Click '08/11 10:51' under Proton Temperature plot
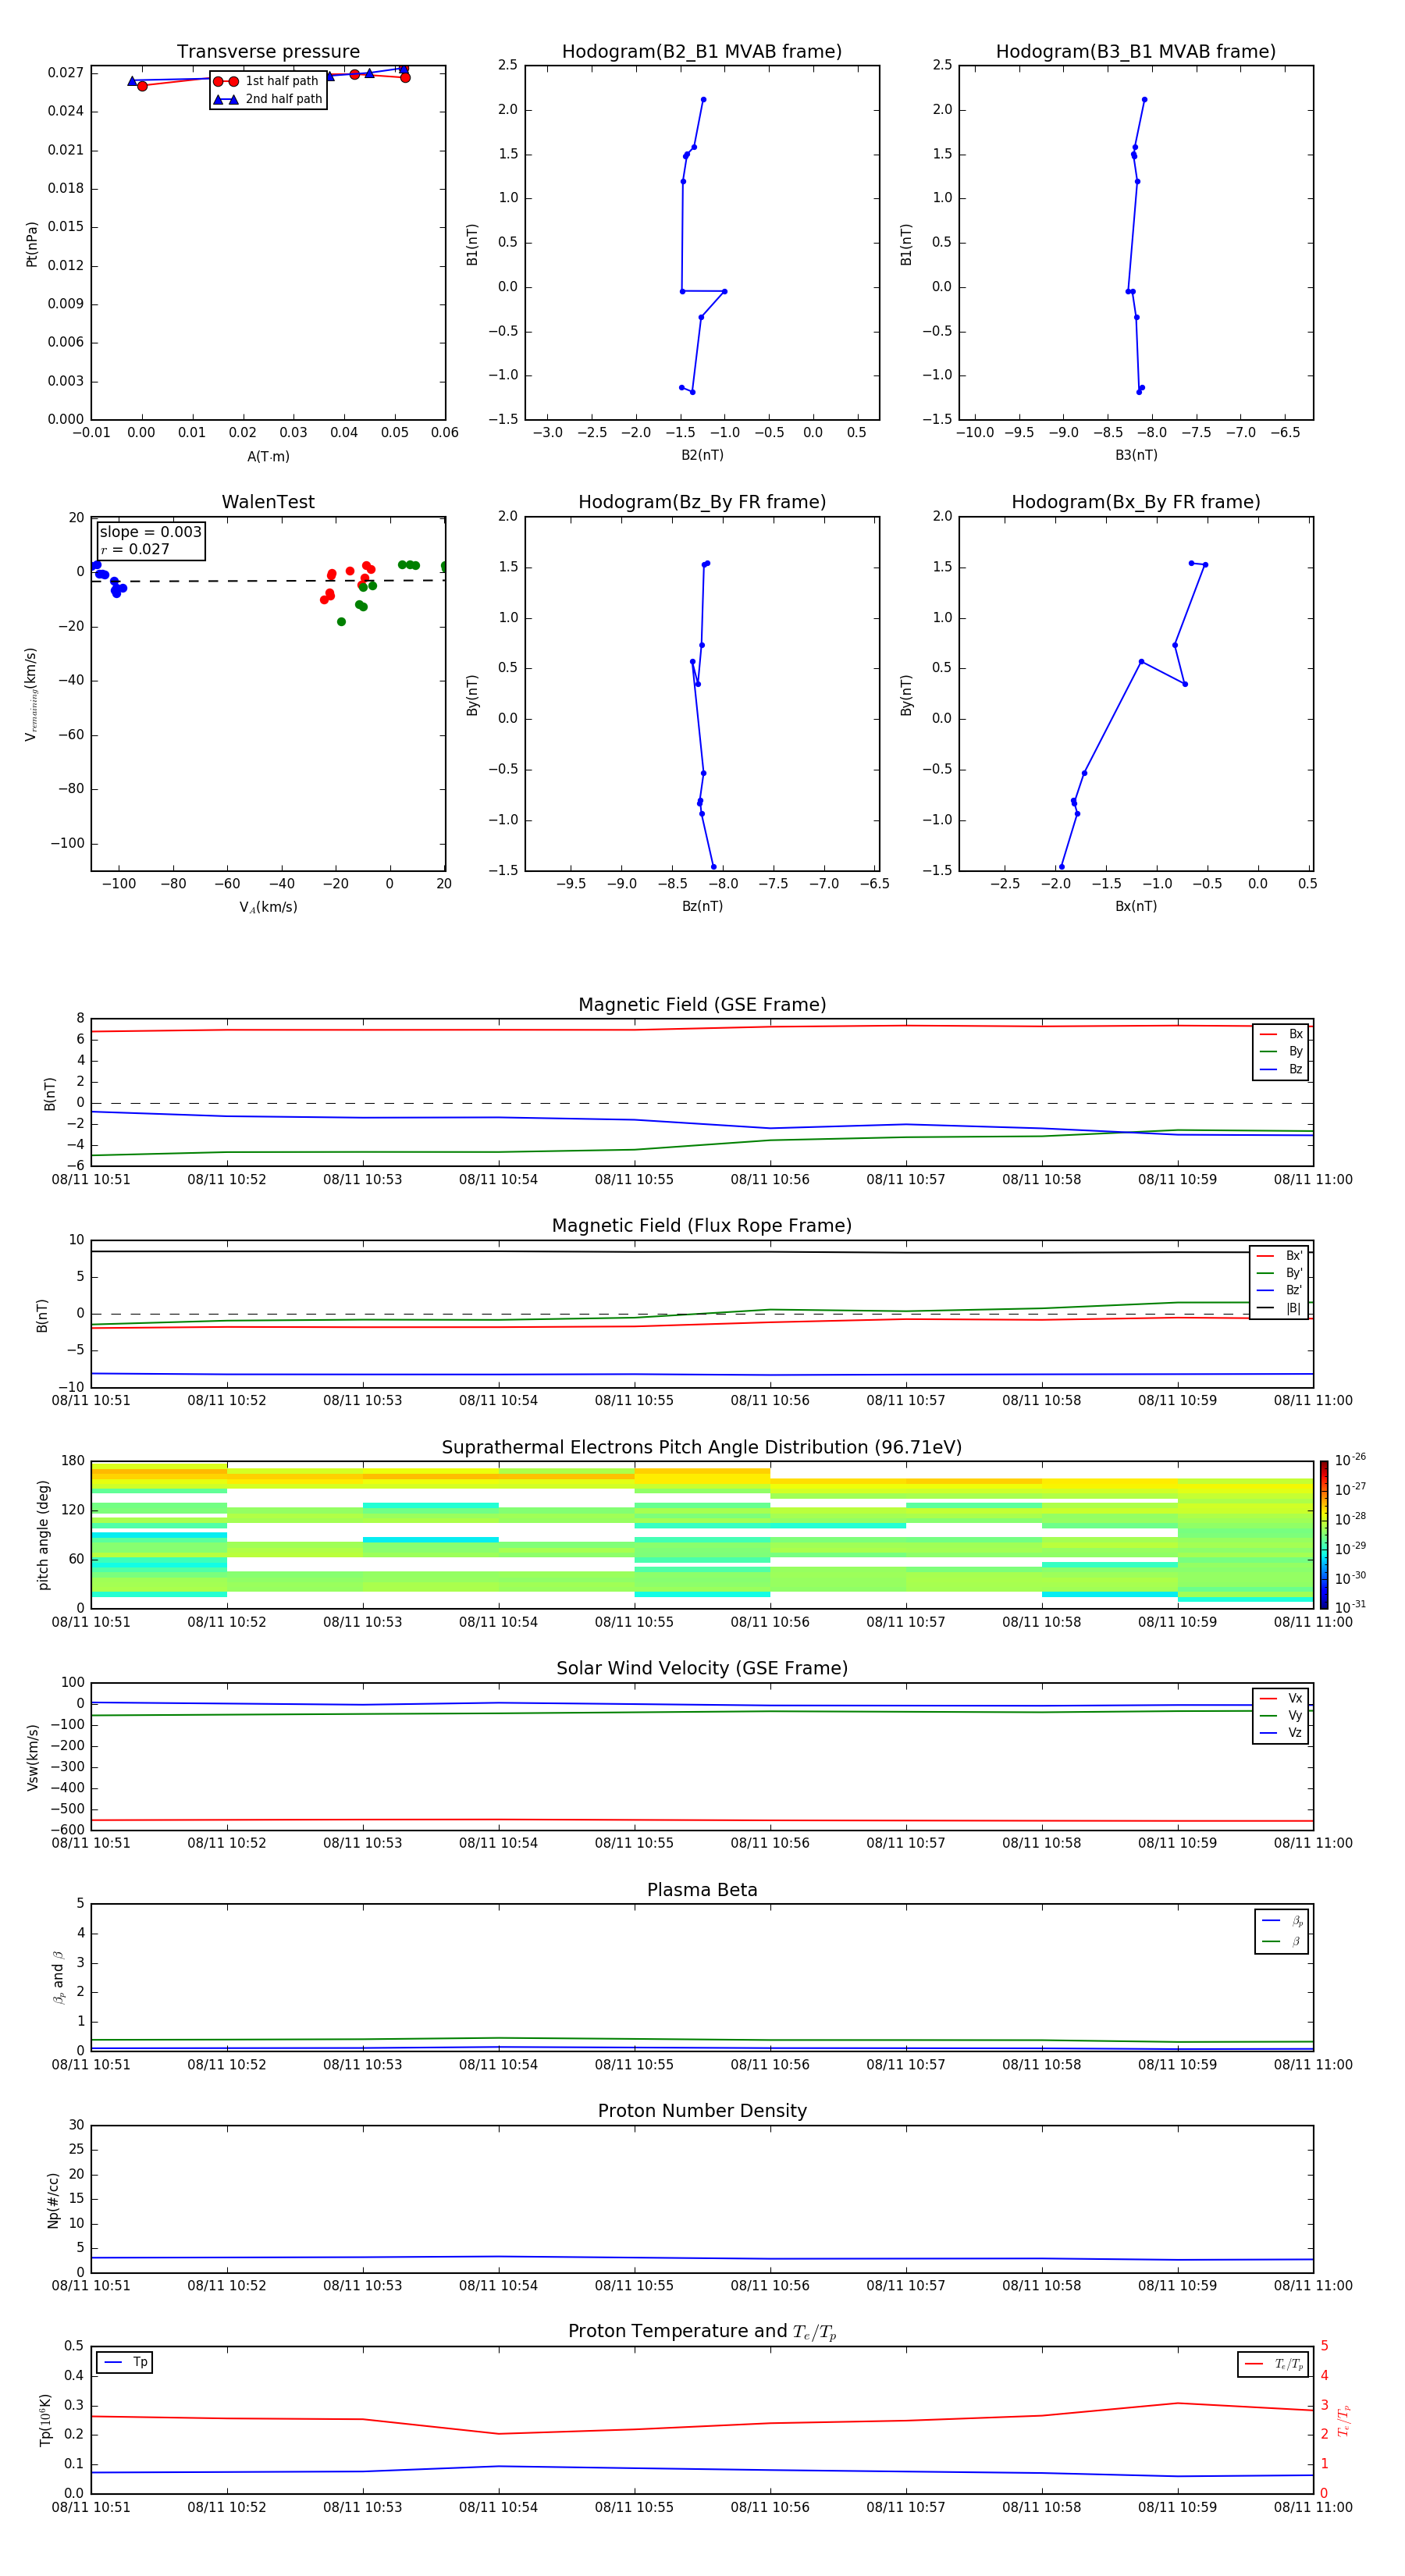This screenshot has height=2576, width=1405. pos(91,2508)
